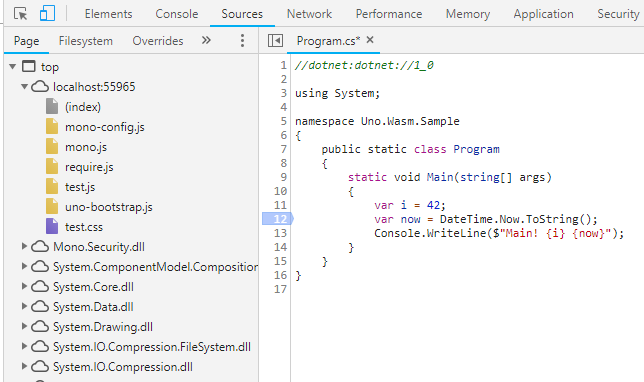Collapse the localhost:55965 node

click(25, 86)
